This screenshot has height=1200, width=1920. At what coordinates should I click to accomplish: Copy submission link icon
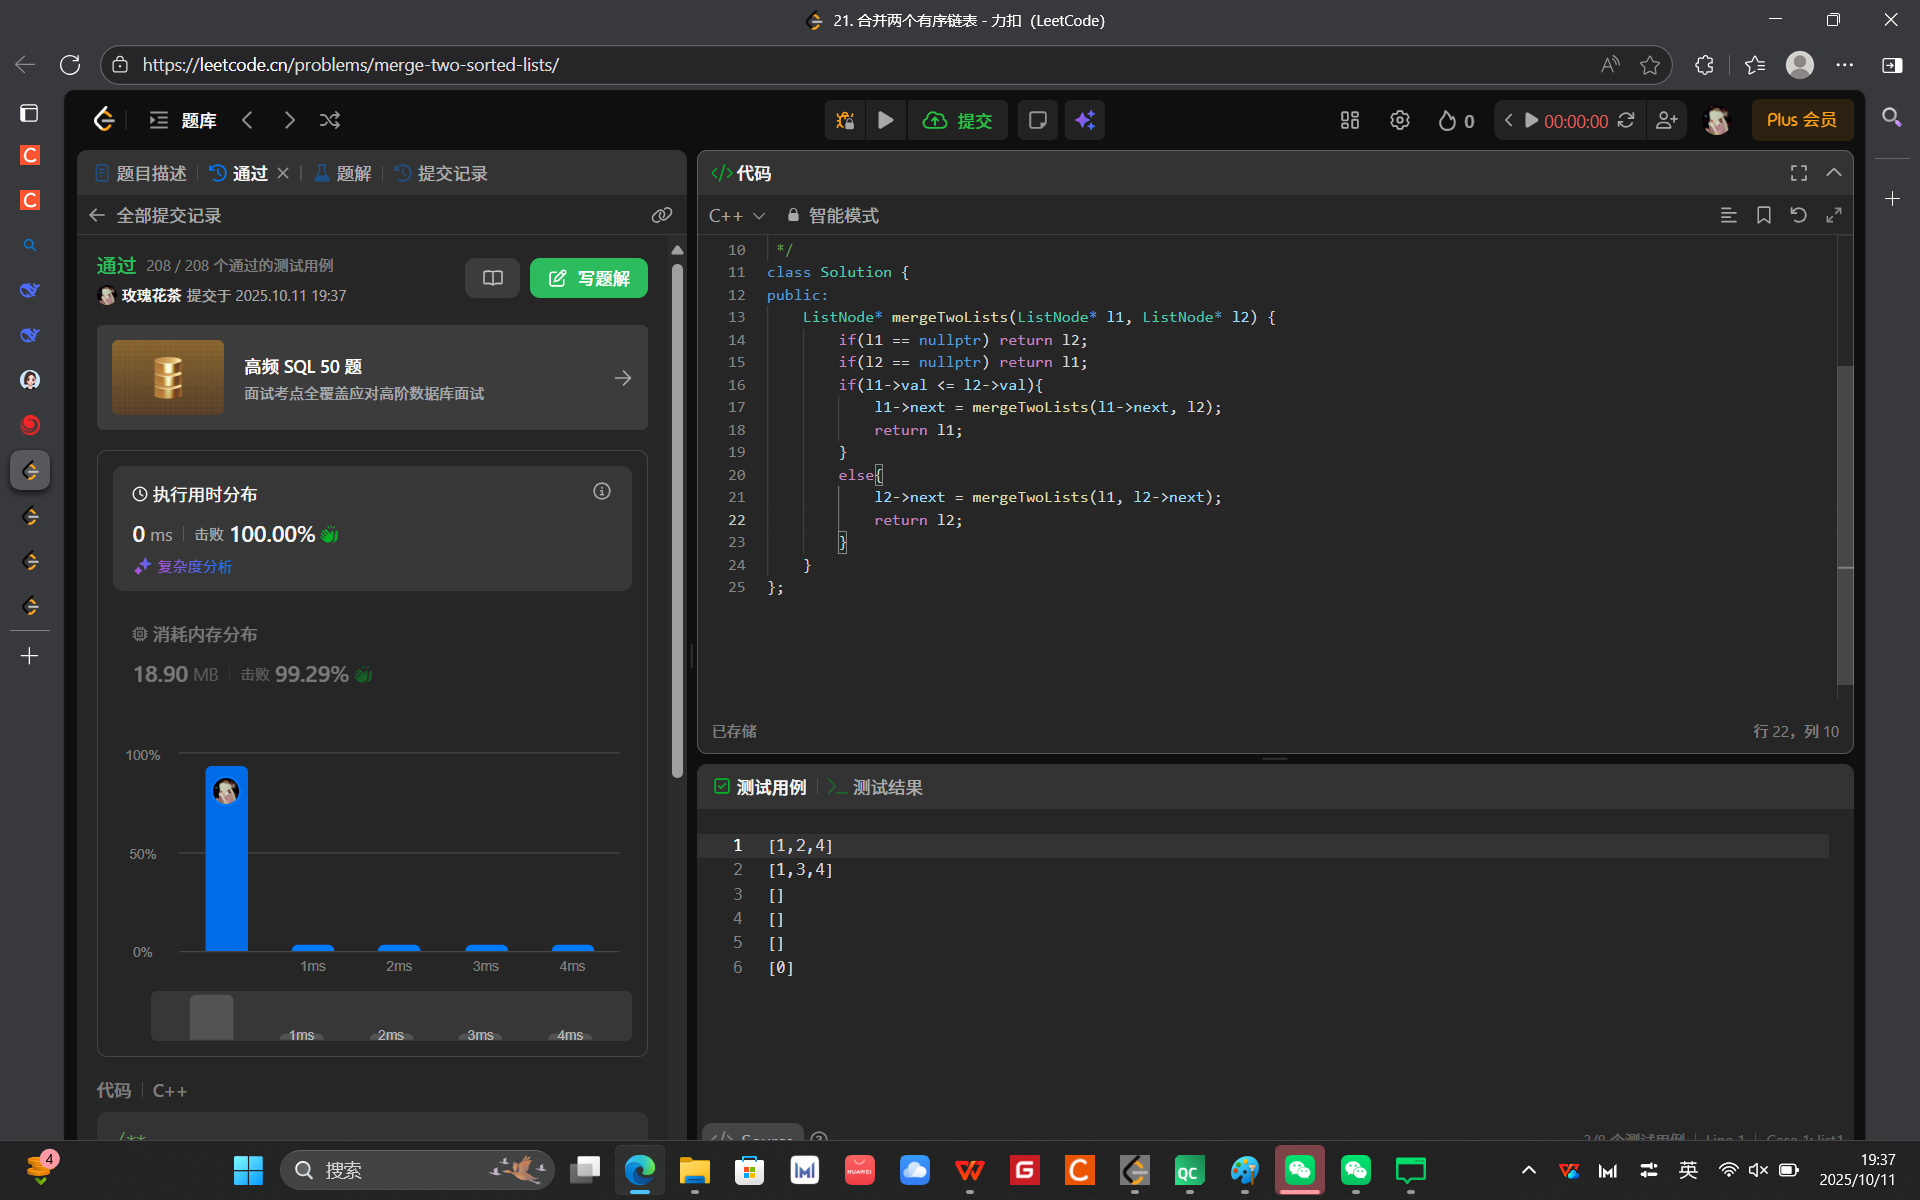click(661, 215)
